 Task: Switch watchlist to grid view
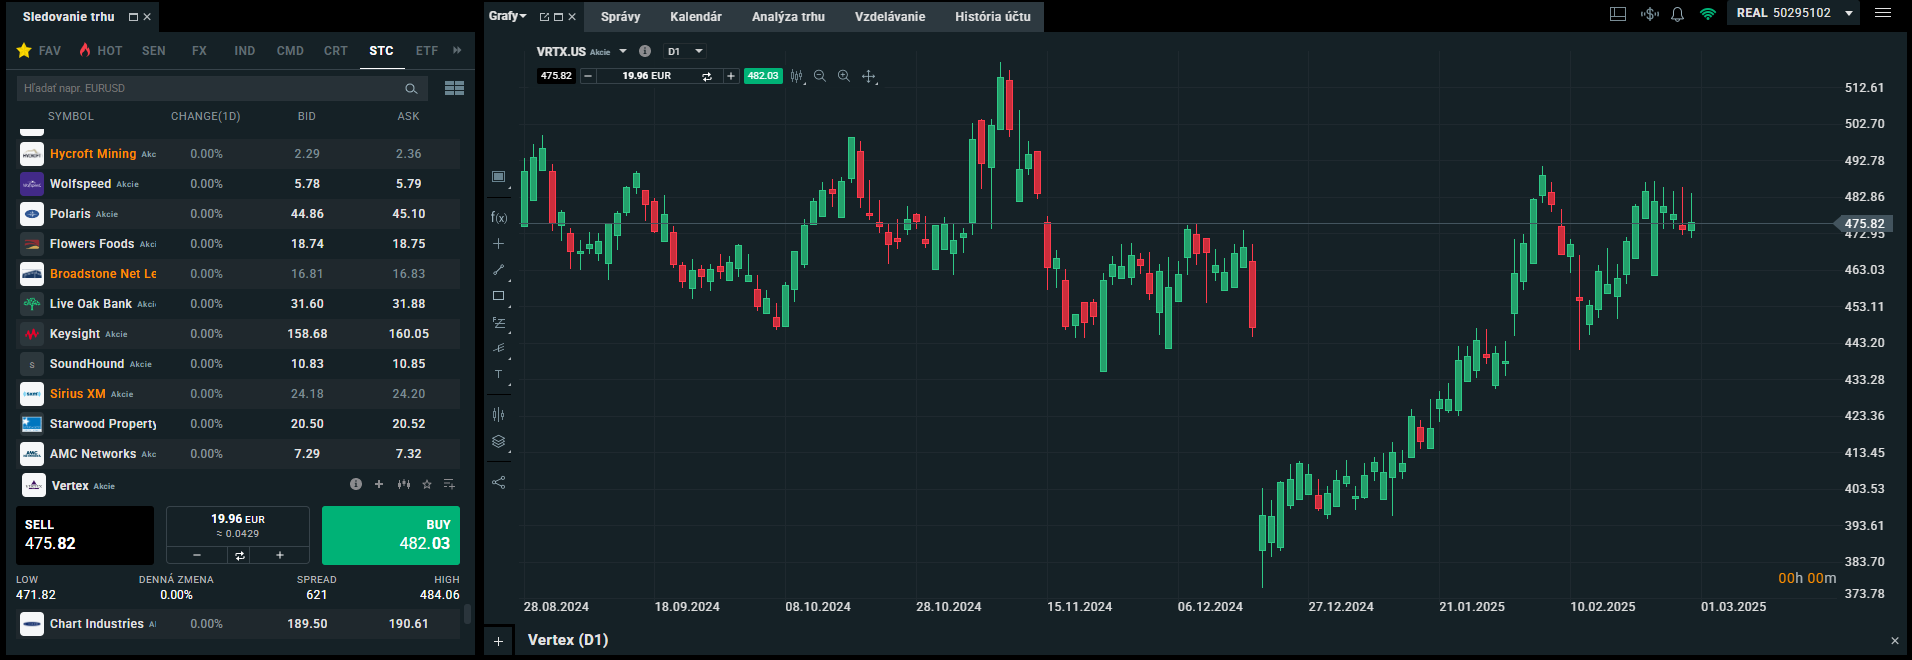click(x=454, y=88)
